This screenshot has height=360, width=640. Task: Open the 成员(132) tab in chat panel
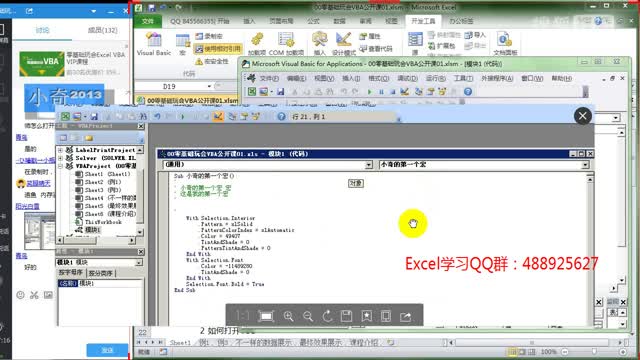tap(102, 30)
